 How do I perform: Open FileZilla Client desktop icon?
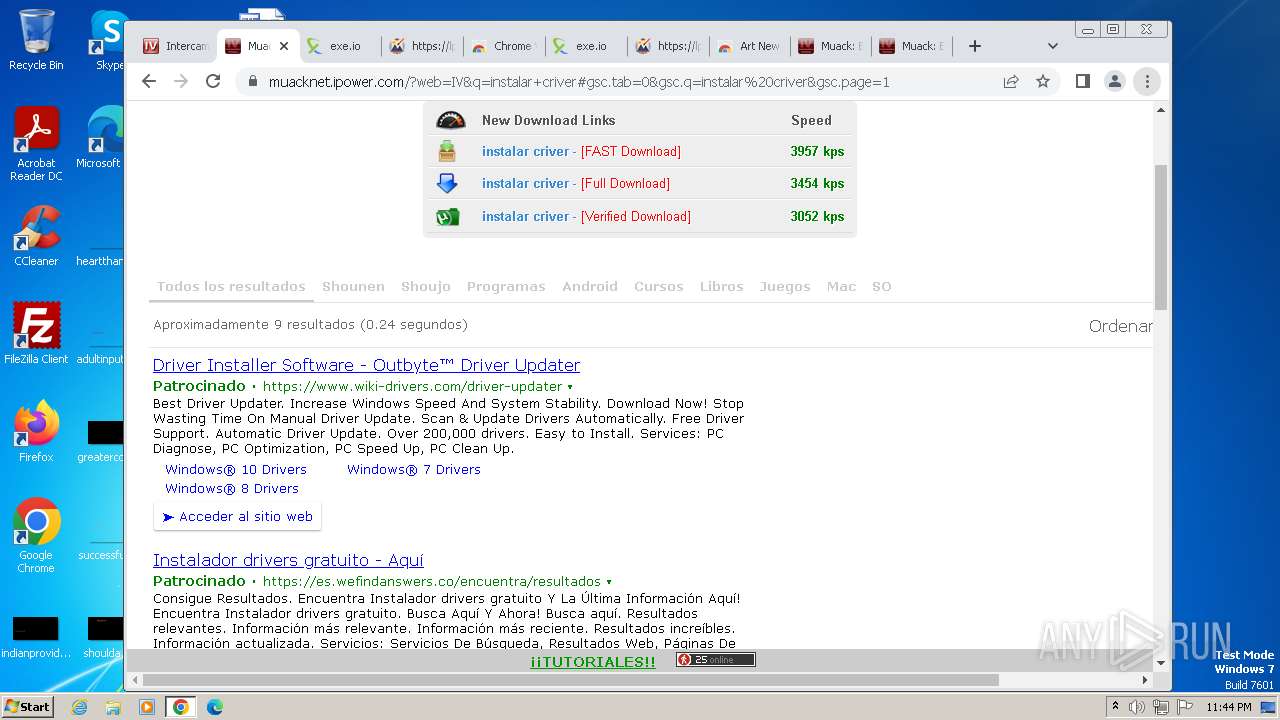[x=36, y=334]
